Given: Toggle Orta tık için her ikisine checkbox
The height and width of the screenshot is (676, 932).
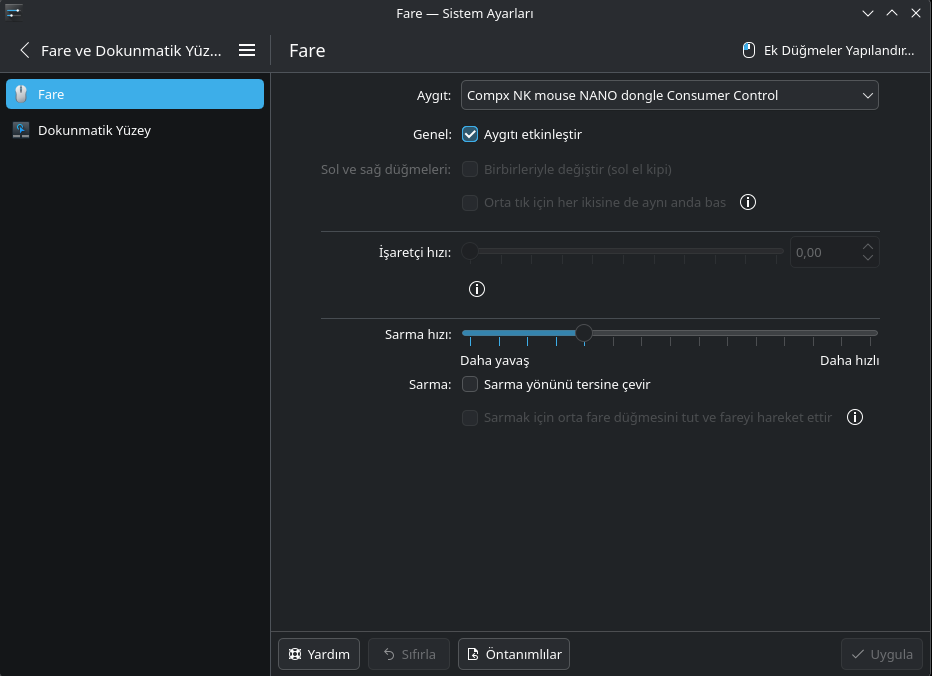Looking at the screenshot, I should pos(470,203).
